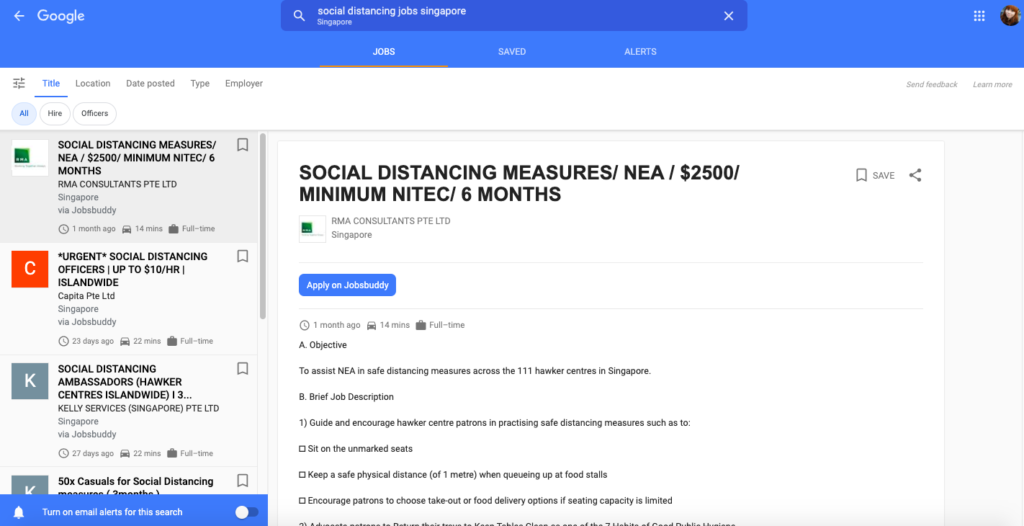Click briefcase icon in Capita listing
Screen dimensions: 1024x526
(x=172, y=341)
